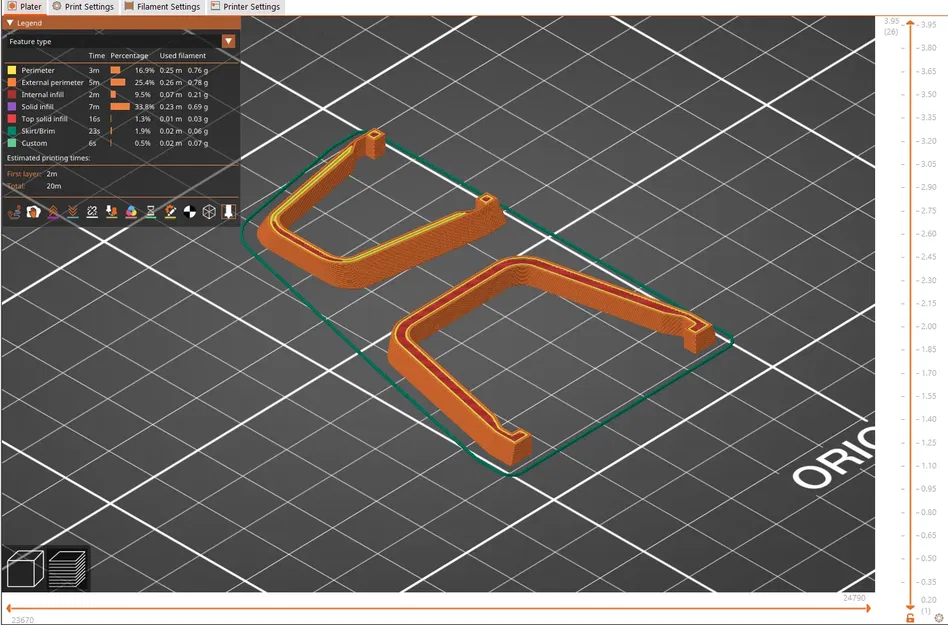Screen dimensions: 948x625
Task: Click the purple Solid infill swatch
Action: click(11, 106)
